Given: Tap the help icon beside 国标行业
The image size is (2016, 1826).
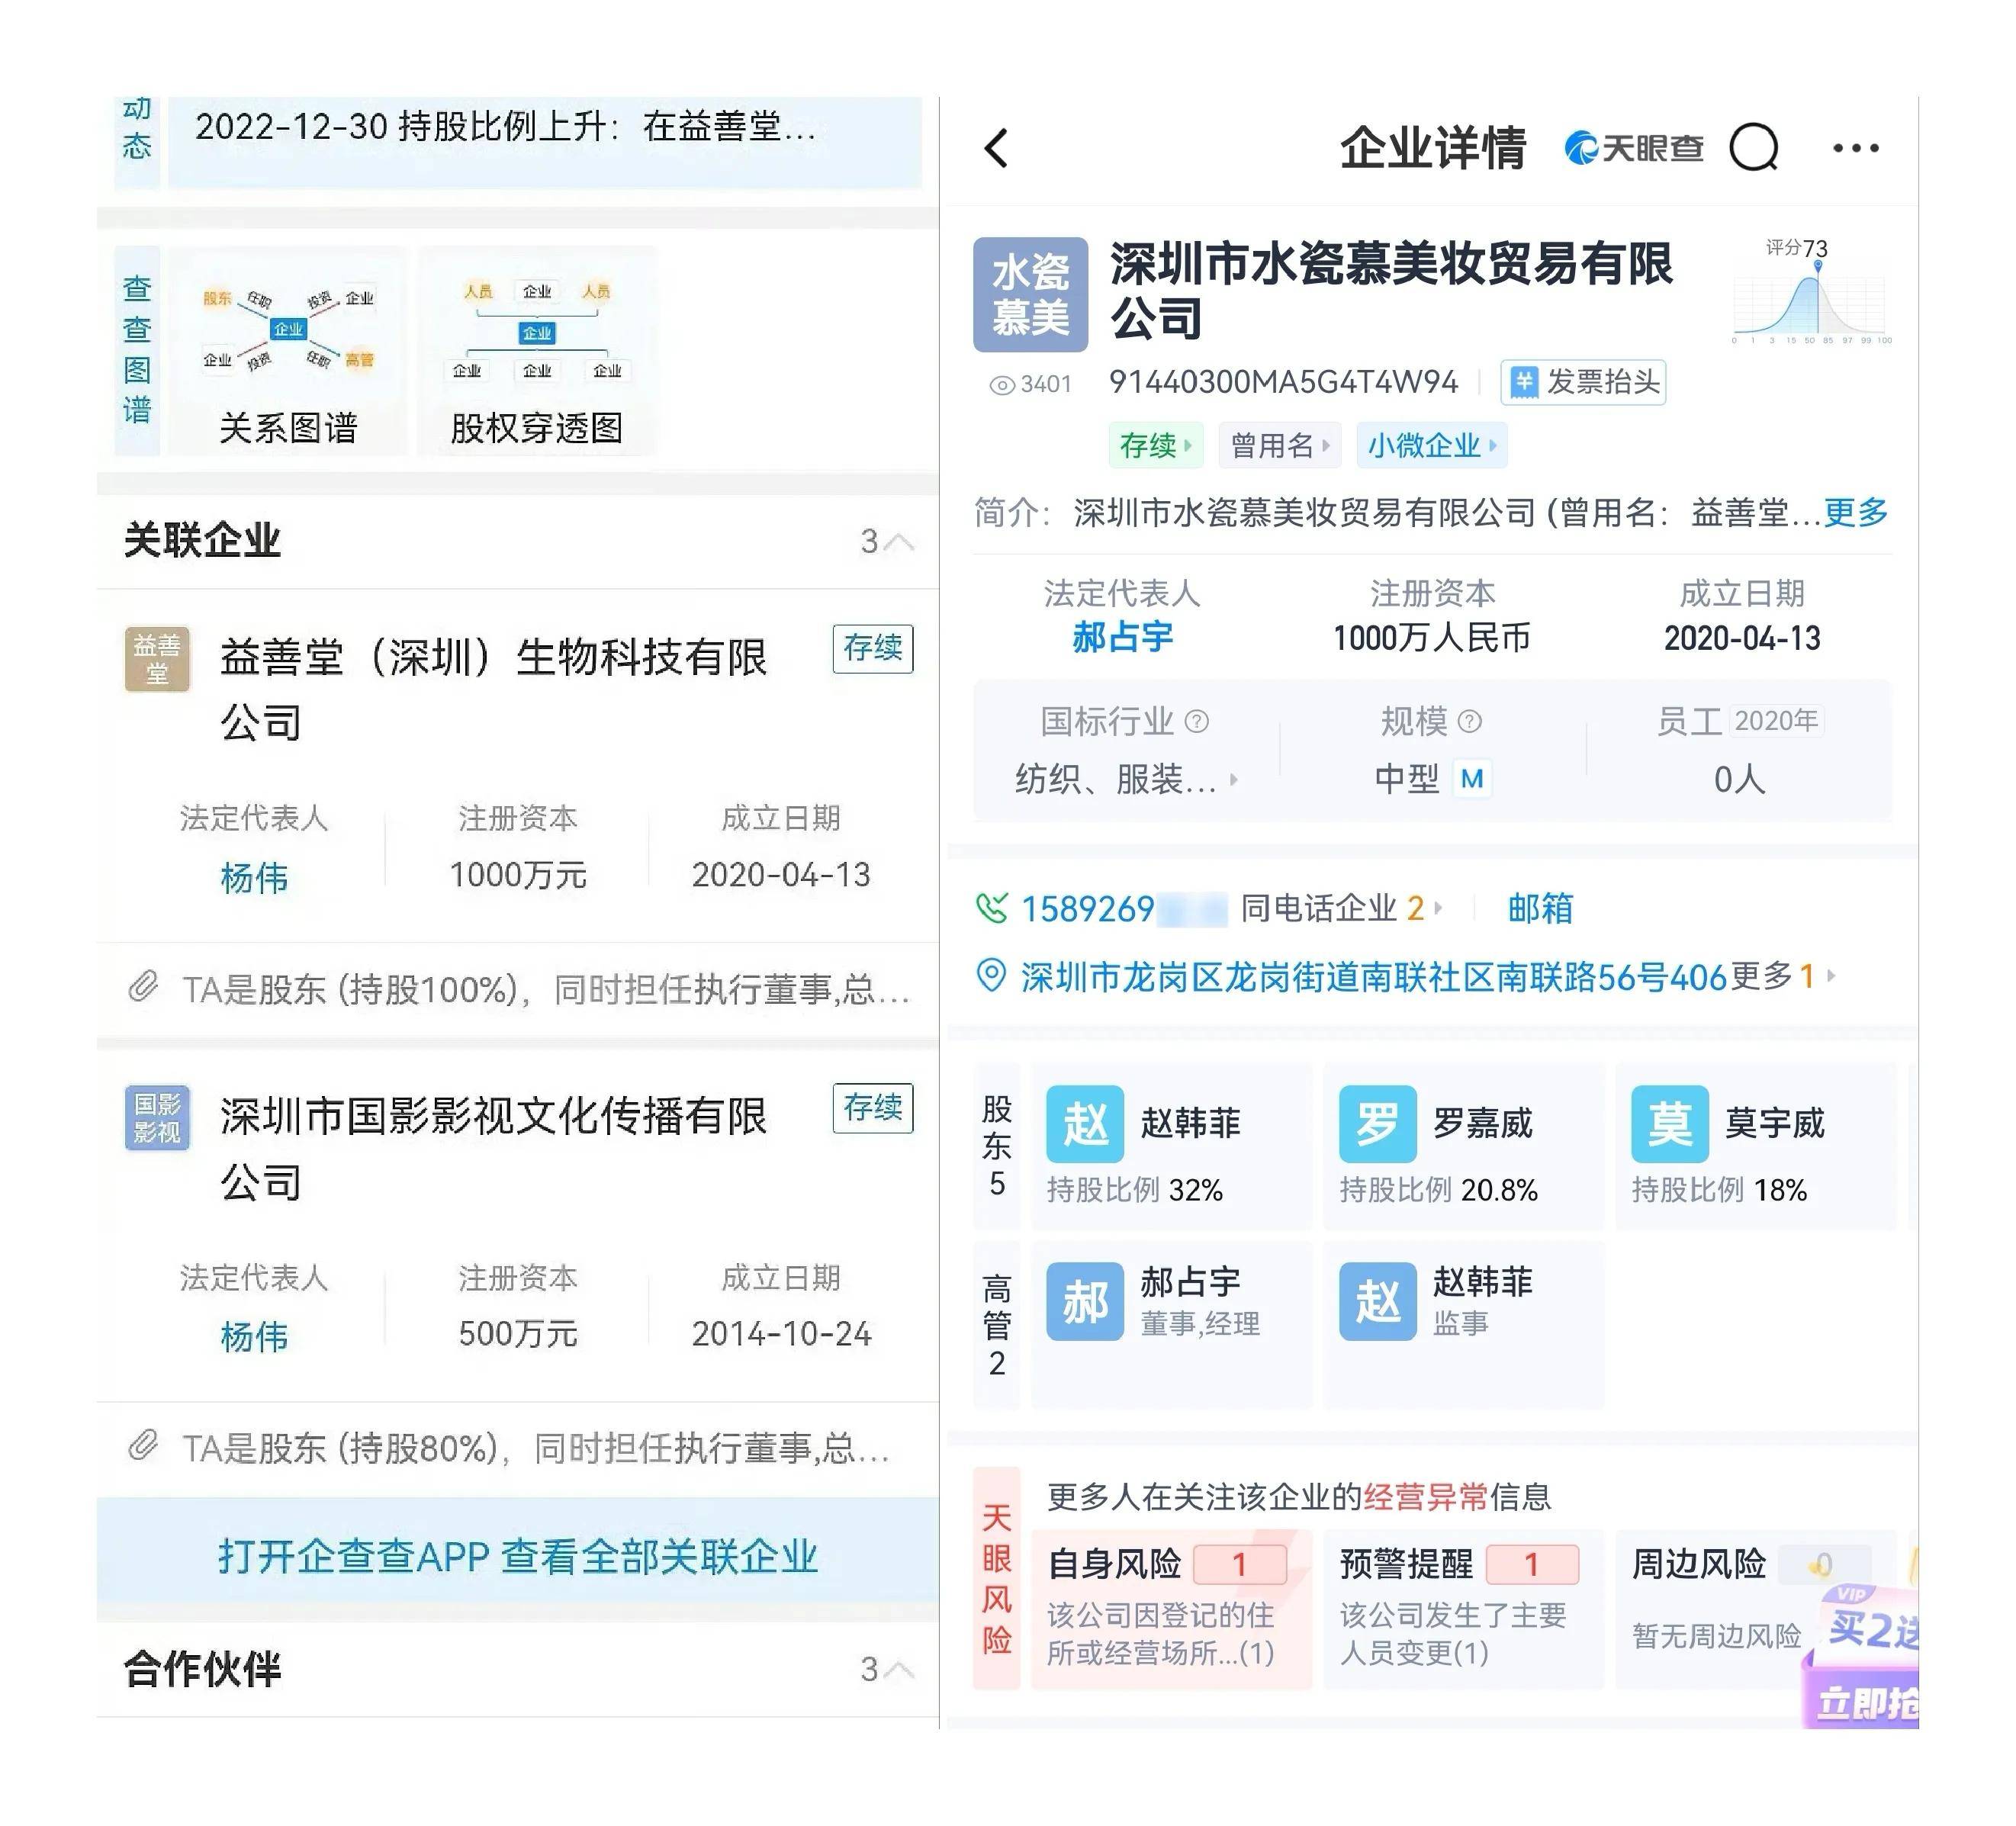Looking at the screenshot, I should pos(1197,721).
